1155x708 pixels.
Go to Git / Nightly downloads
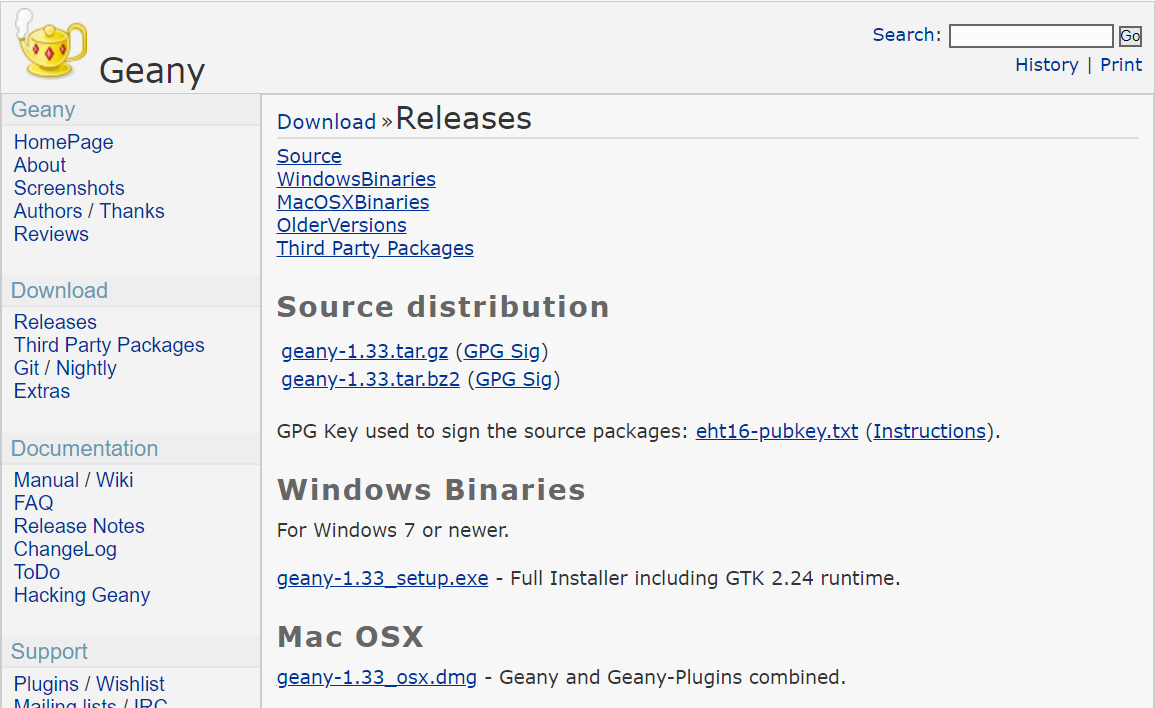[66, 368]
